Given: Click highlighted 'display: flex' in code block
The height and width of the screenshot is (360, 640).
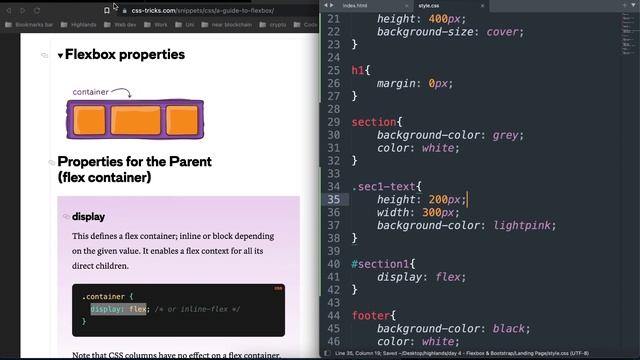Looking at the screenshot, I should 118,309.
